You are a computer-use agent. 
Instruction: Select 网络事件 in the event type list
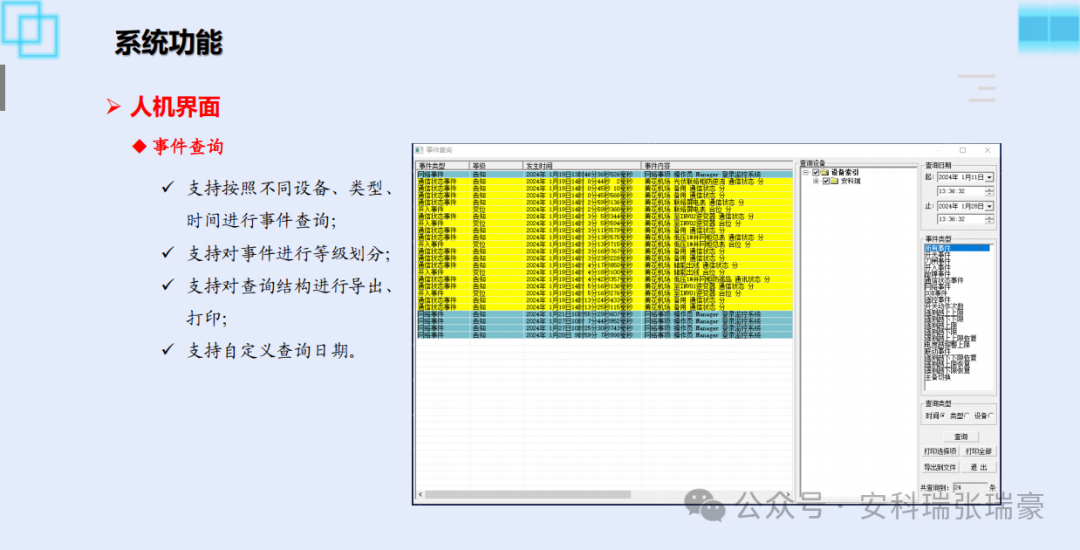click(x=935, y=286)
